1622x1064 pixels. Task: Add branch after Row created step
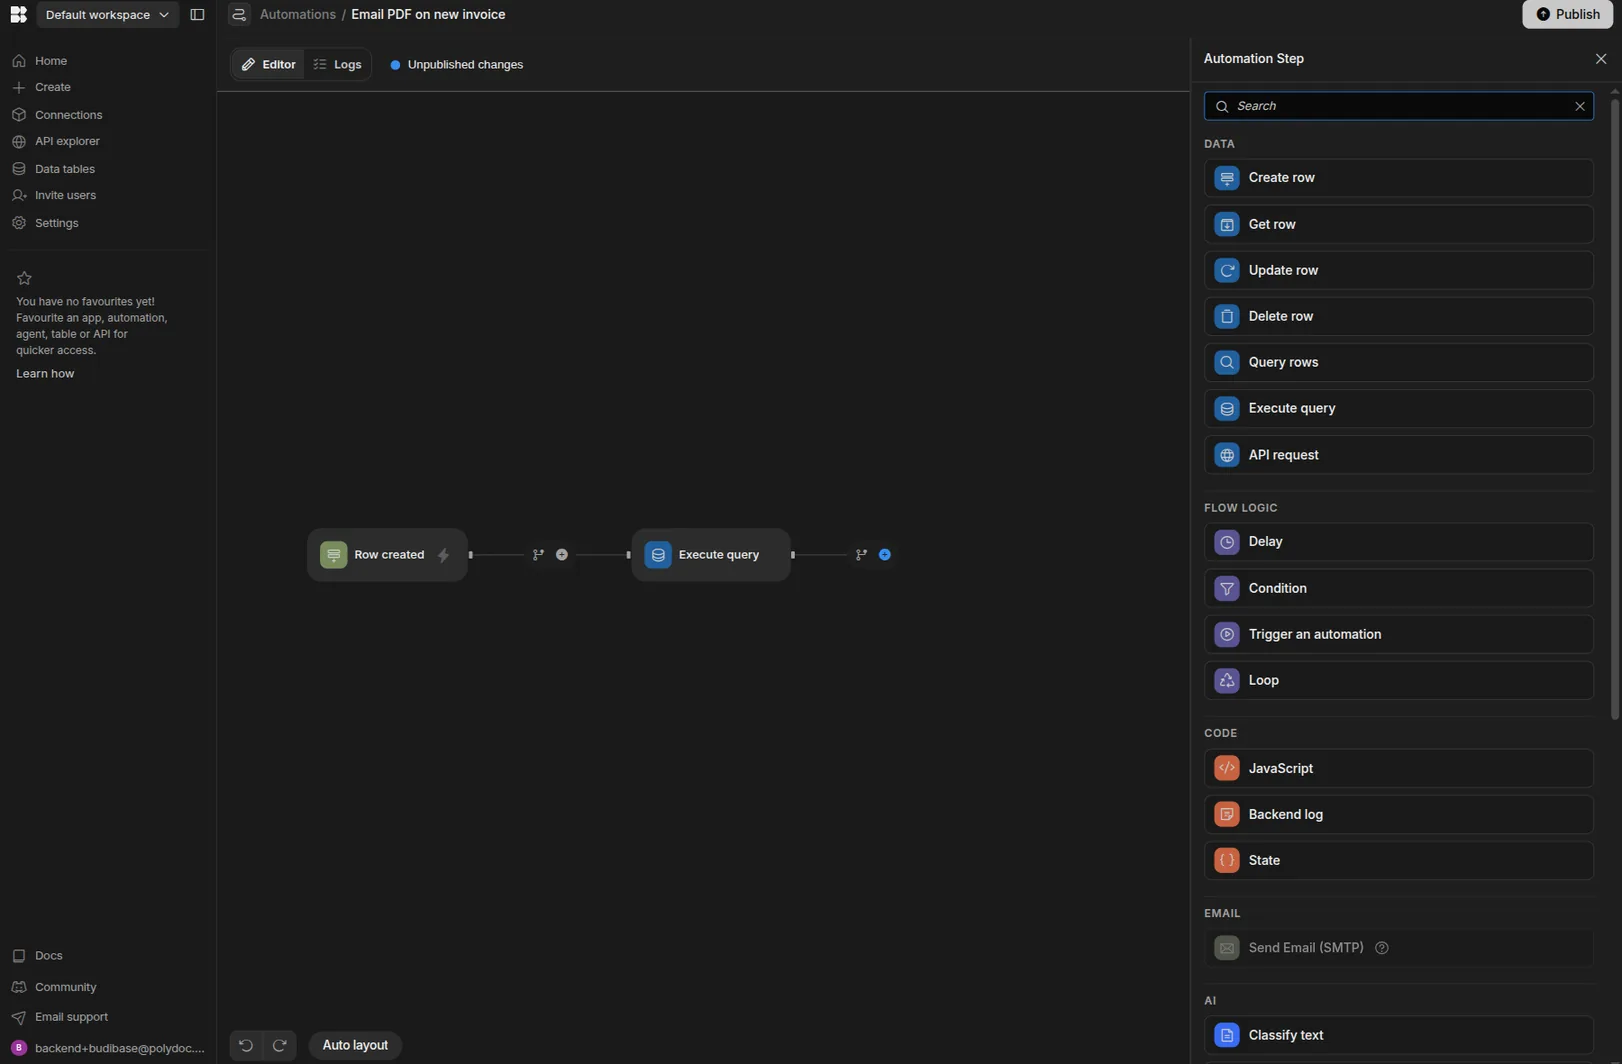(x=538, y=555)
